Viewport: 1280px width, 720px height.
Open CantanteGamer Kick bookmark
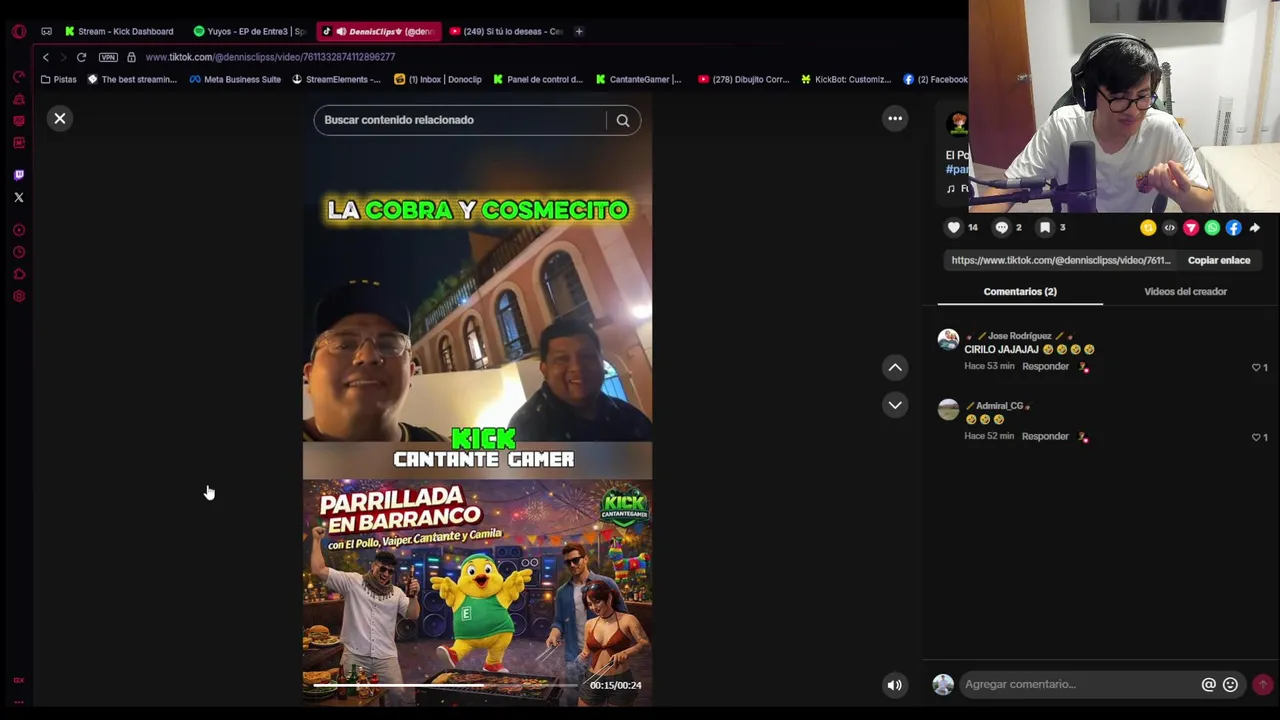638,79
